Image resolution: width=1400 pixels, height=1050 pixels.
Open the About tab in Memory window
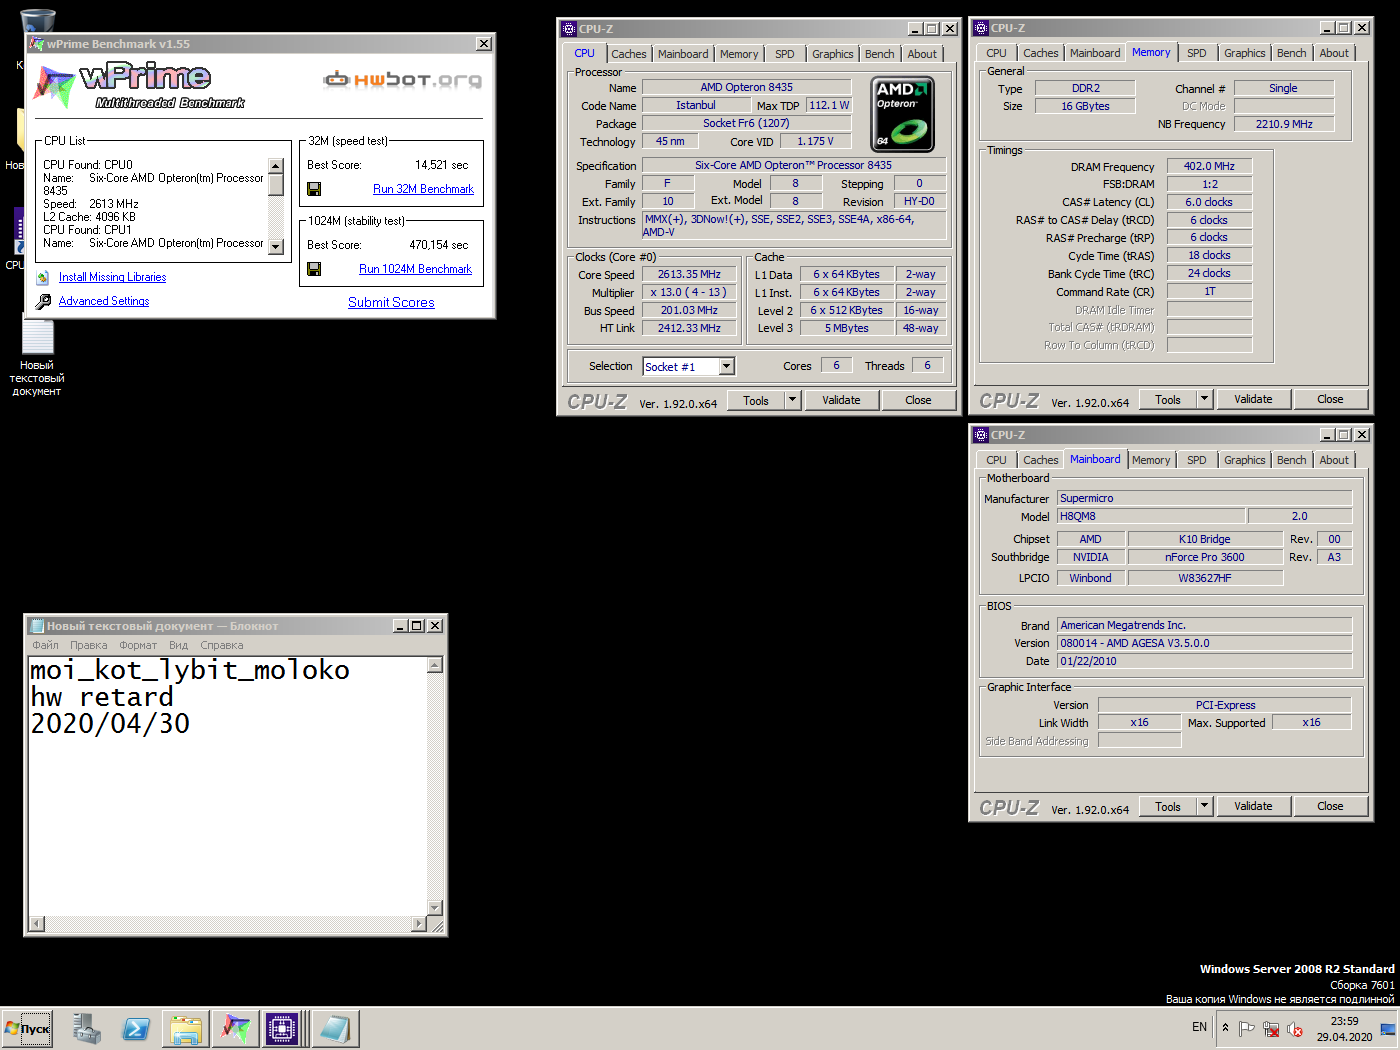(x=1334, y=53)
